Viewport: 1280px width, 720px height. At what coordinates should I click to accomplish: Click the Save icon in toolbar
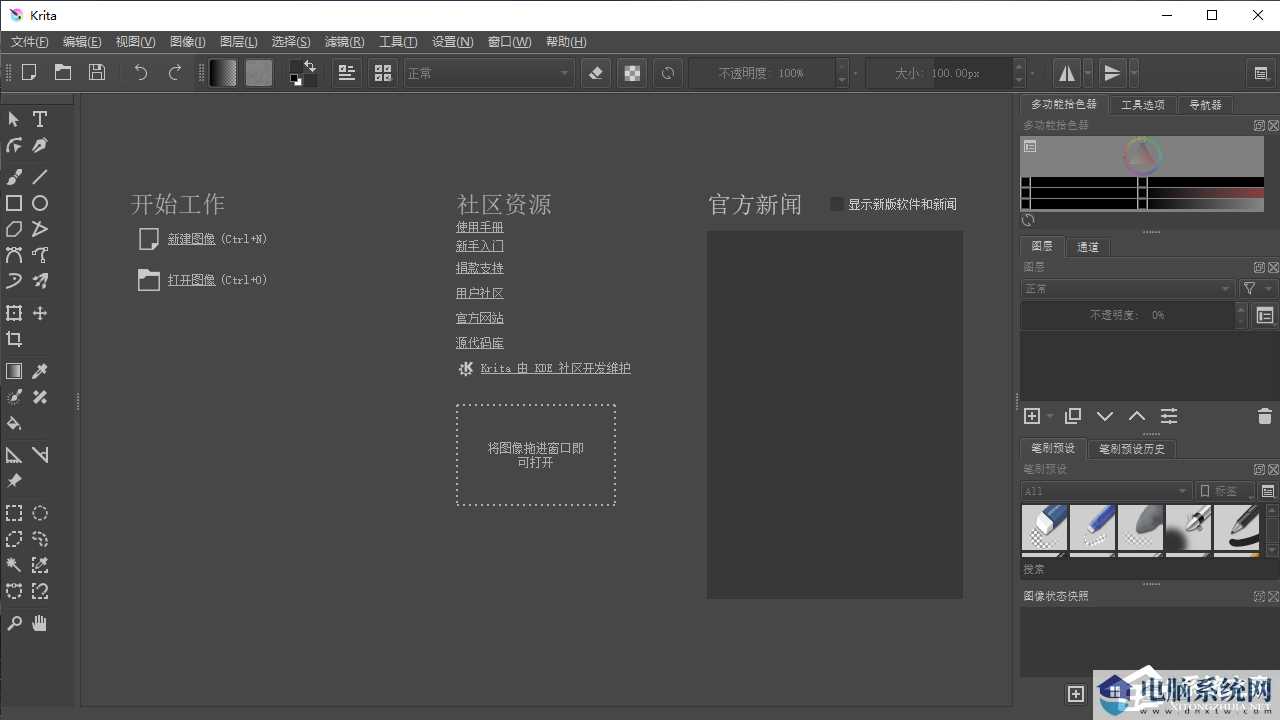(x=97, y=72)
